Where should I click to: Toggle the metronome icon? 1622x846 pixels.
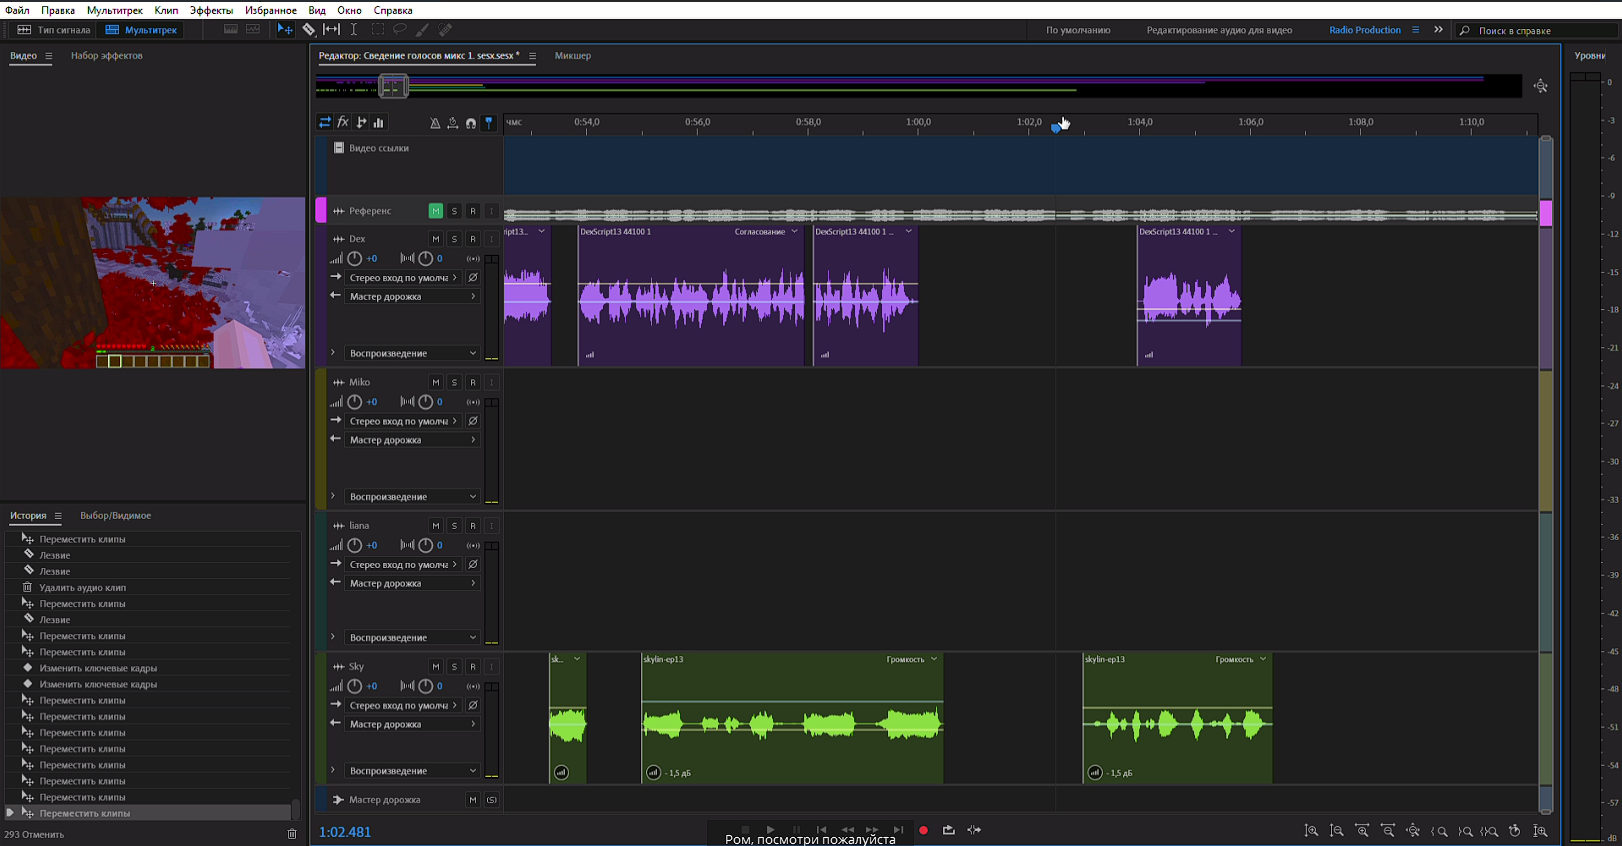pyautogui.click(x=435, y=123)
